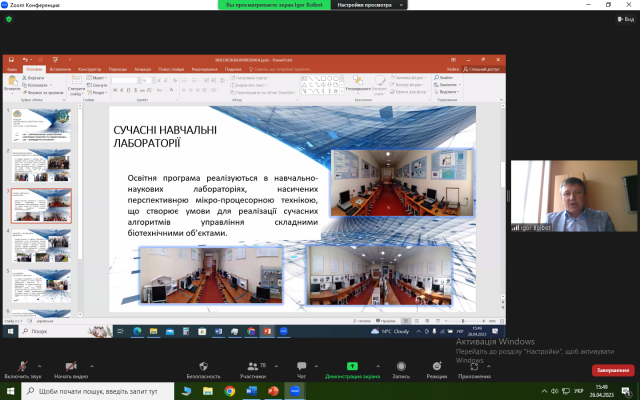This screenshot has height=400, width=640.
Task: Unmute microphone with Включить звук
Action: [23, 370]
